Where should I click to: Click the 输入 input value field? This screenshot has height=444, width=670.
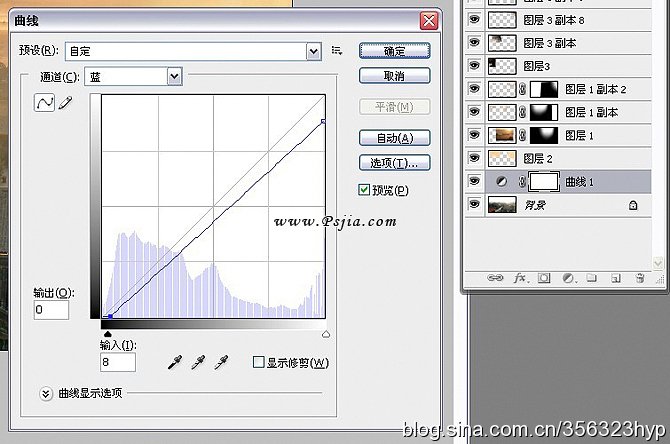point(118,362)
